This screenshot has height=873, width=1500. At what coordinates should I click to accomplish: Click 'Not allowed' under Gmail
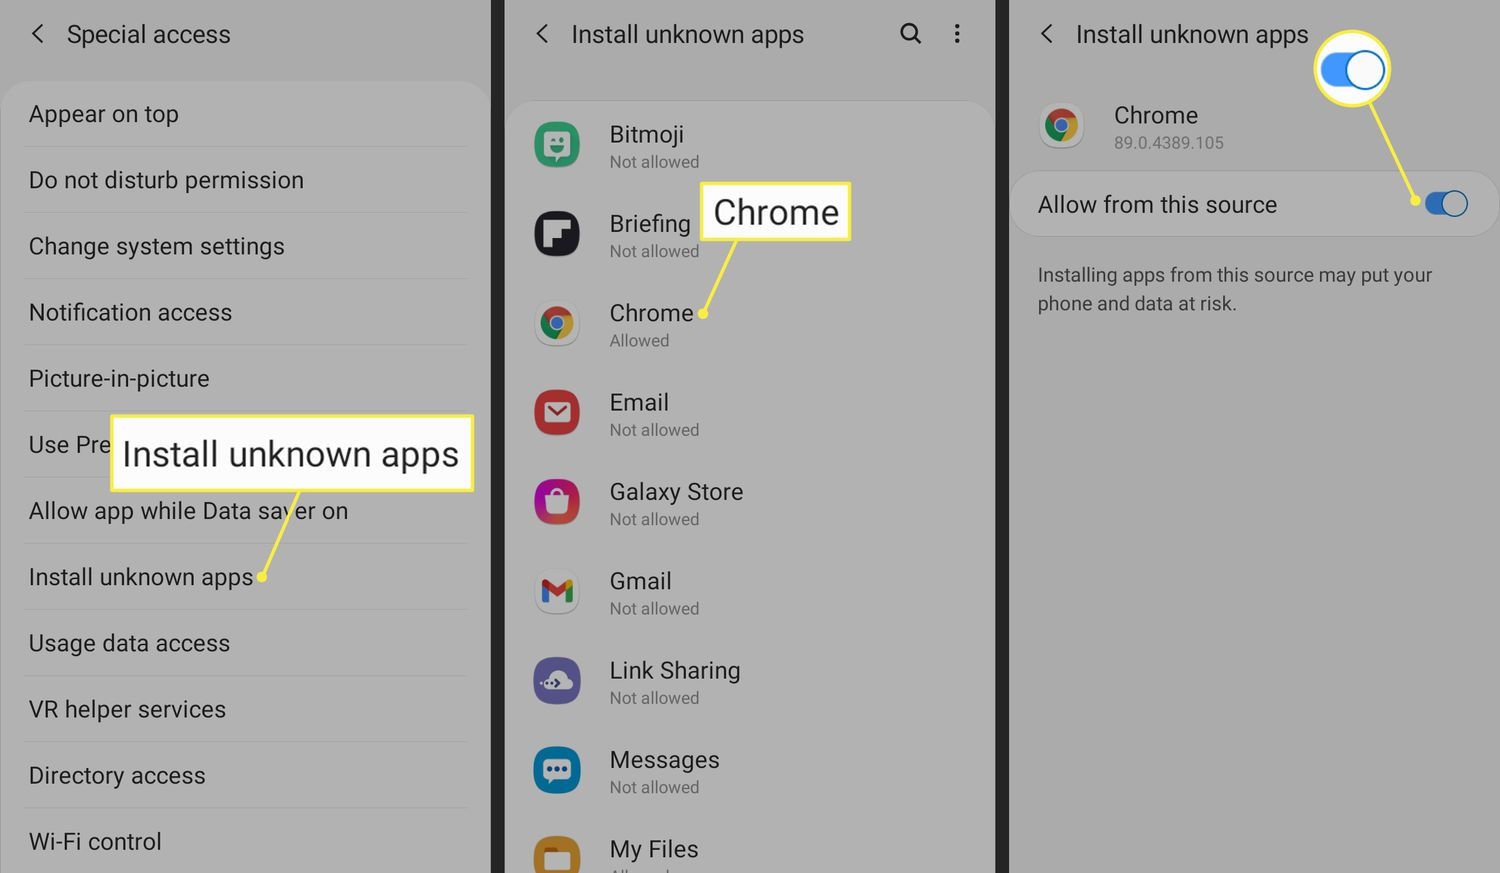(x=655, y=609)
